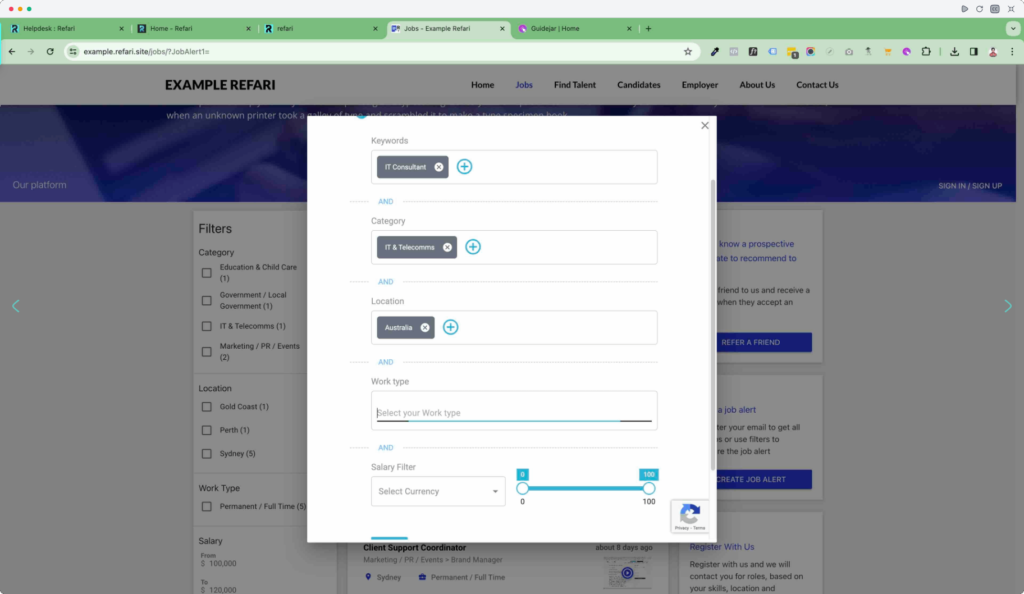Check the Government / Local Government filter
This screenshot has height=594, width=1024.
coord(206,301)
